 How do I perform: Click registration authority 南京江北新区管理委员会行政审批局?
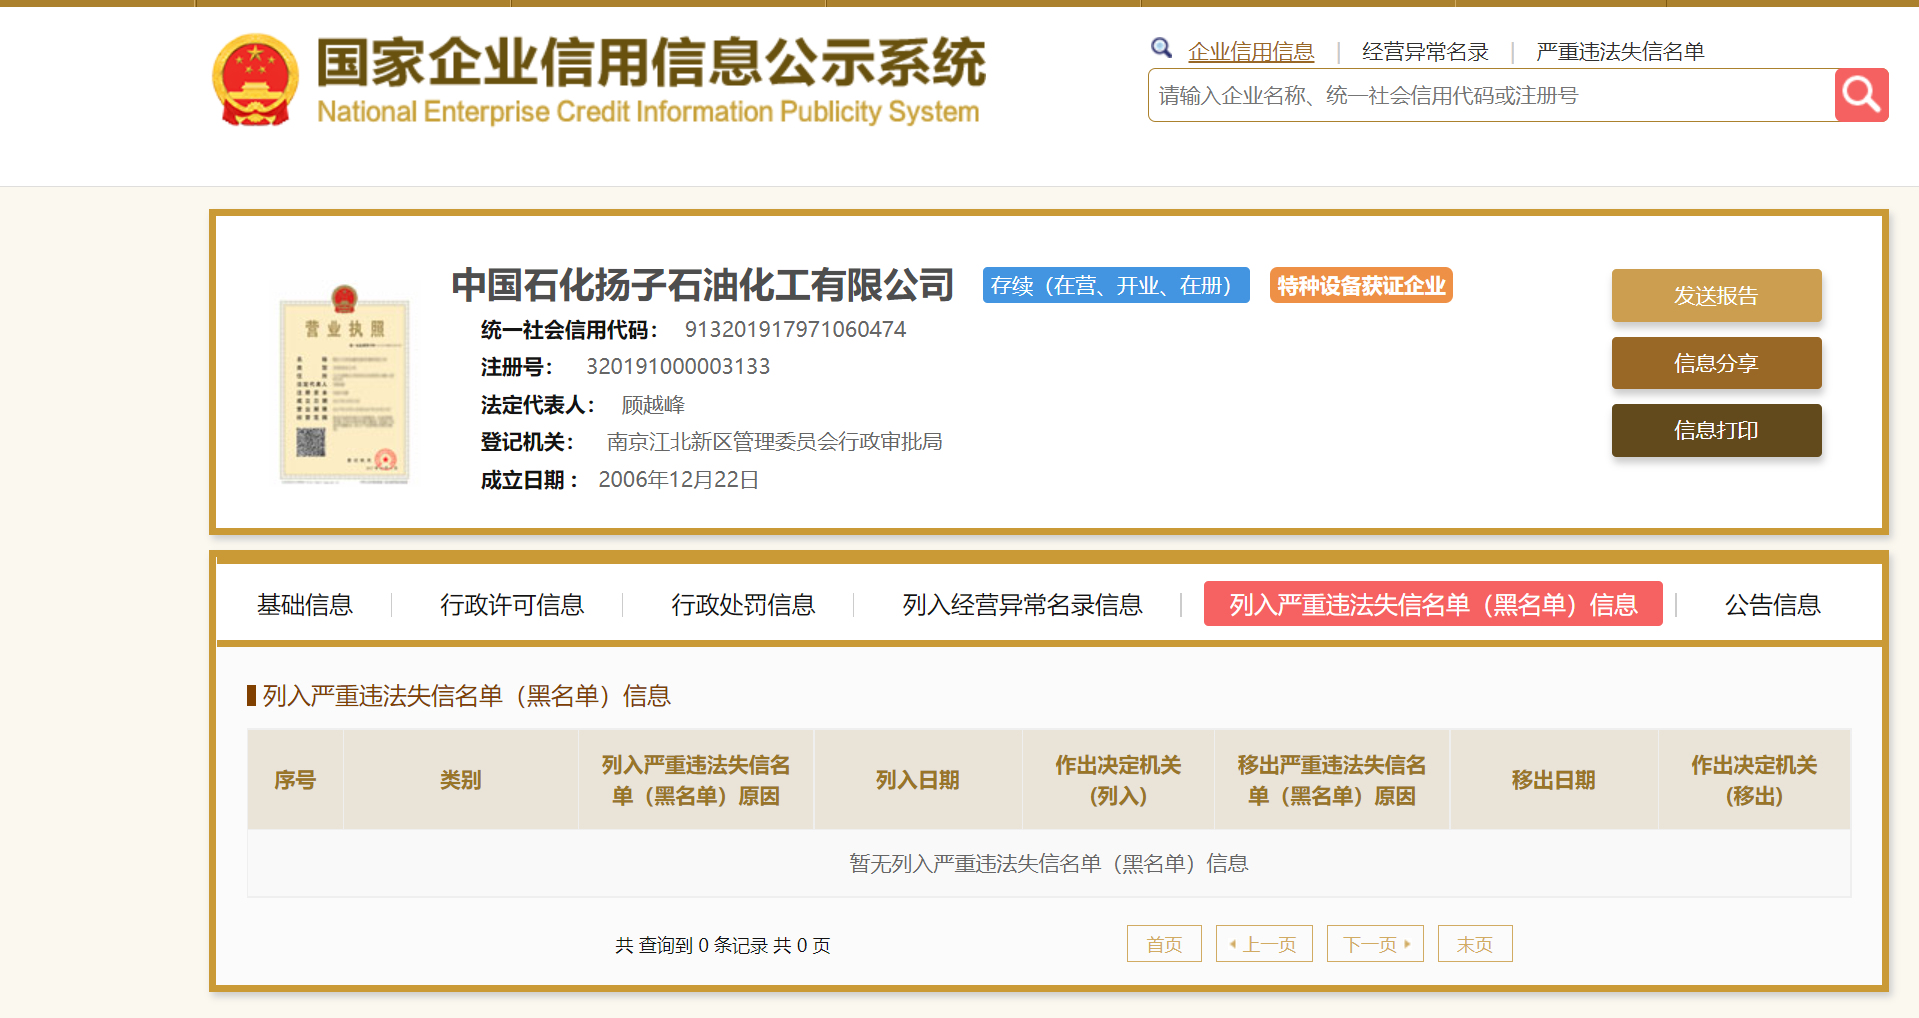[x=774, y=442]
